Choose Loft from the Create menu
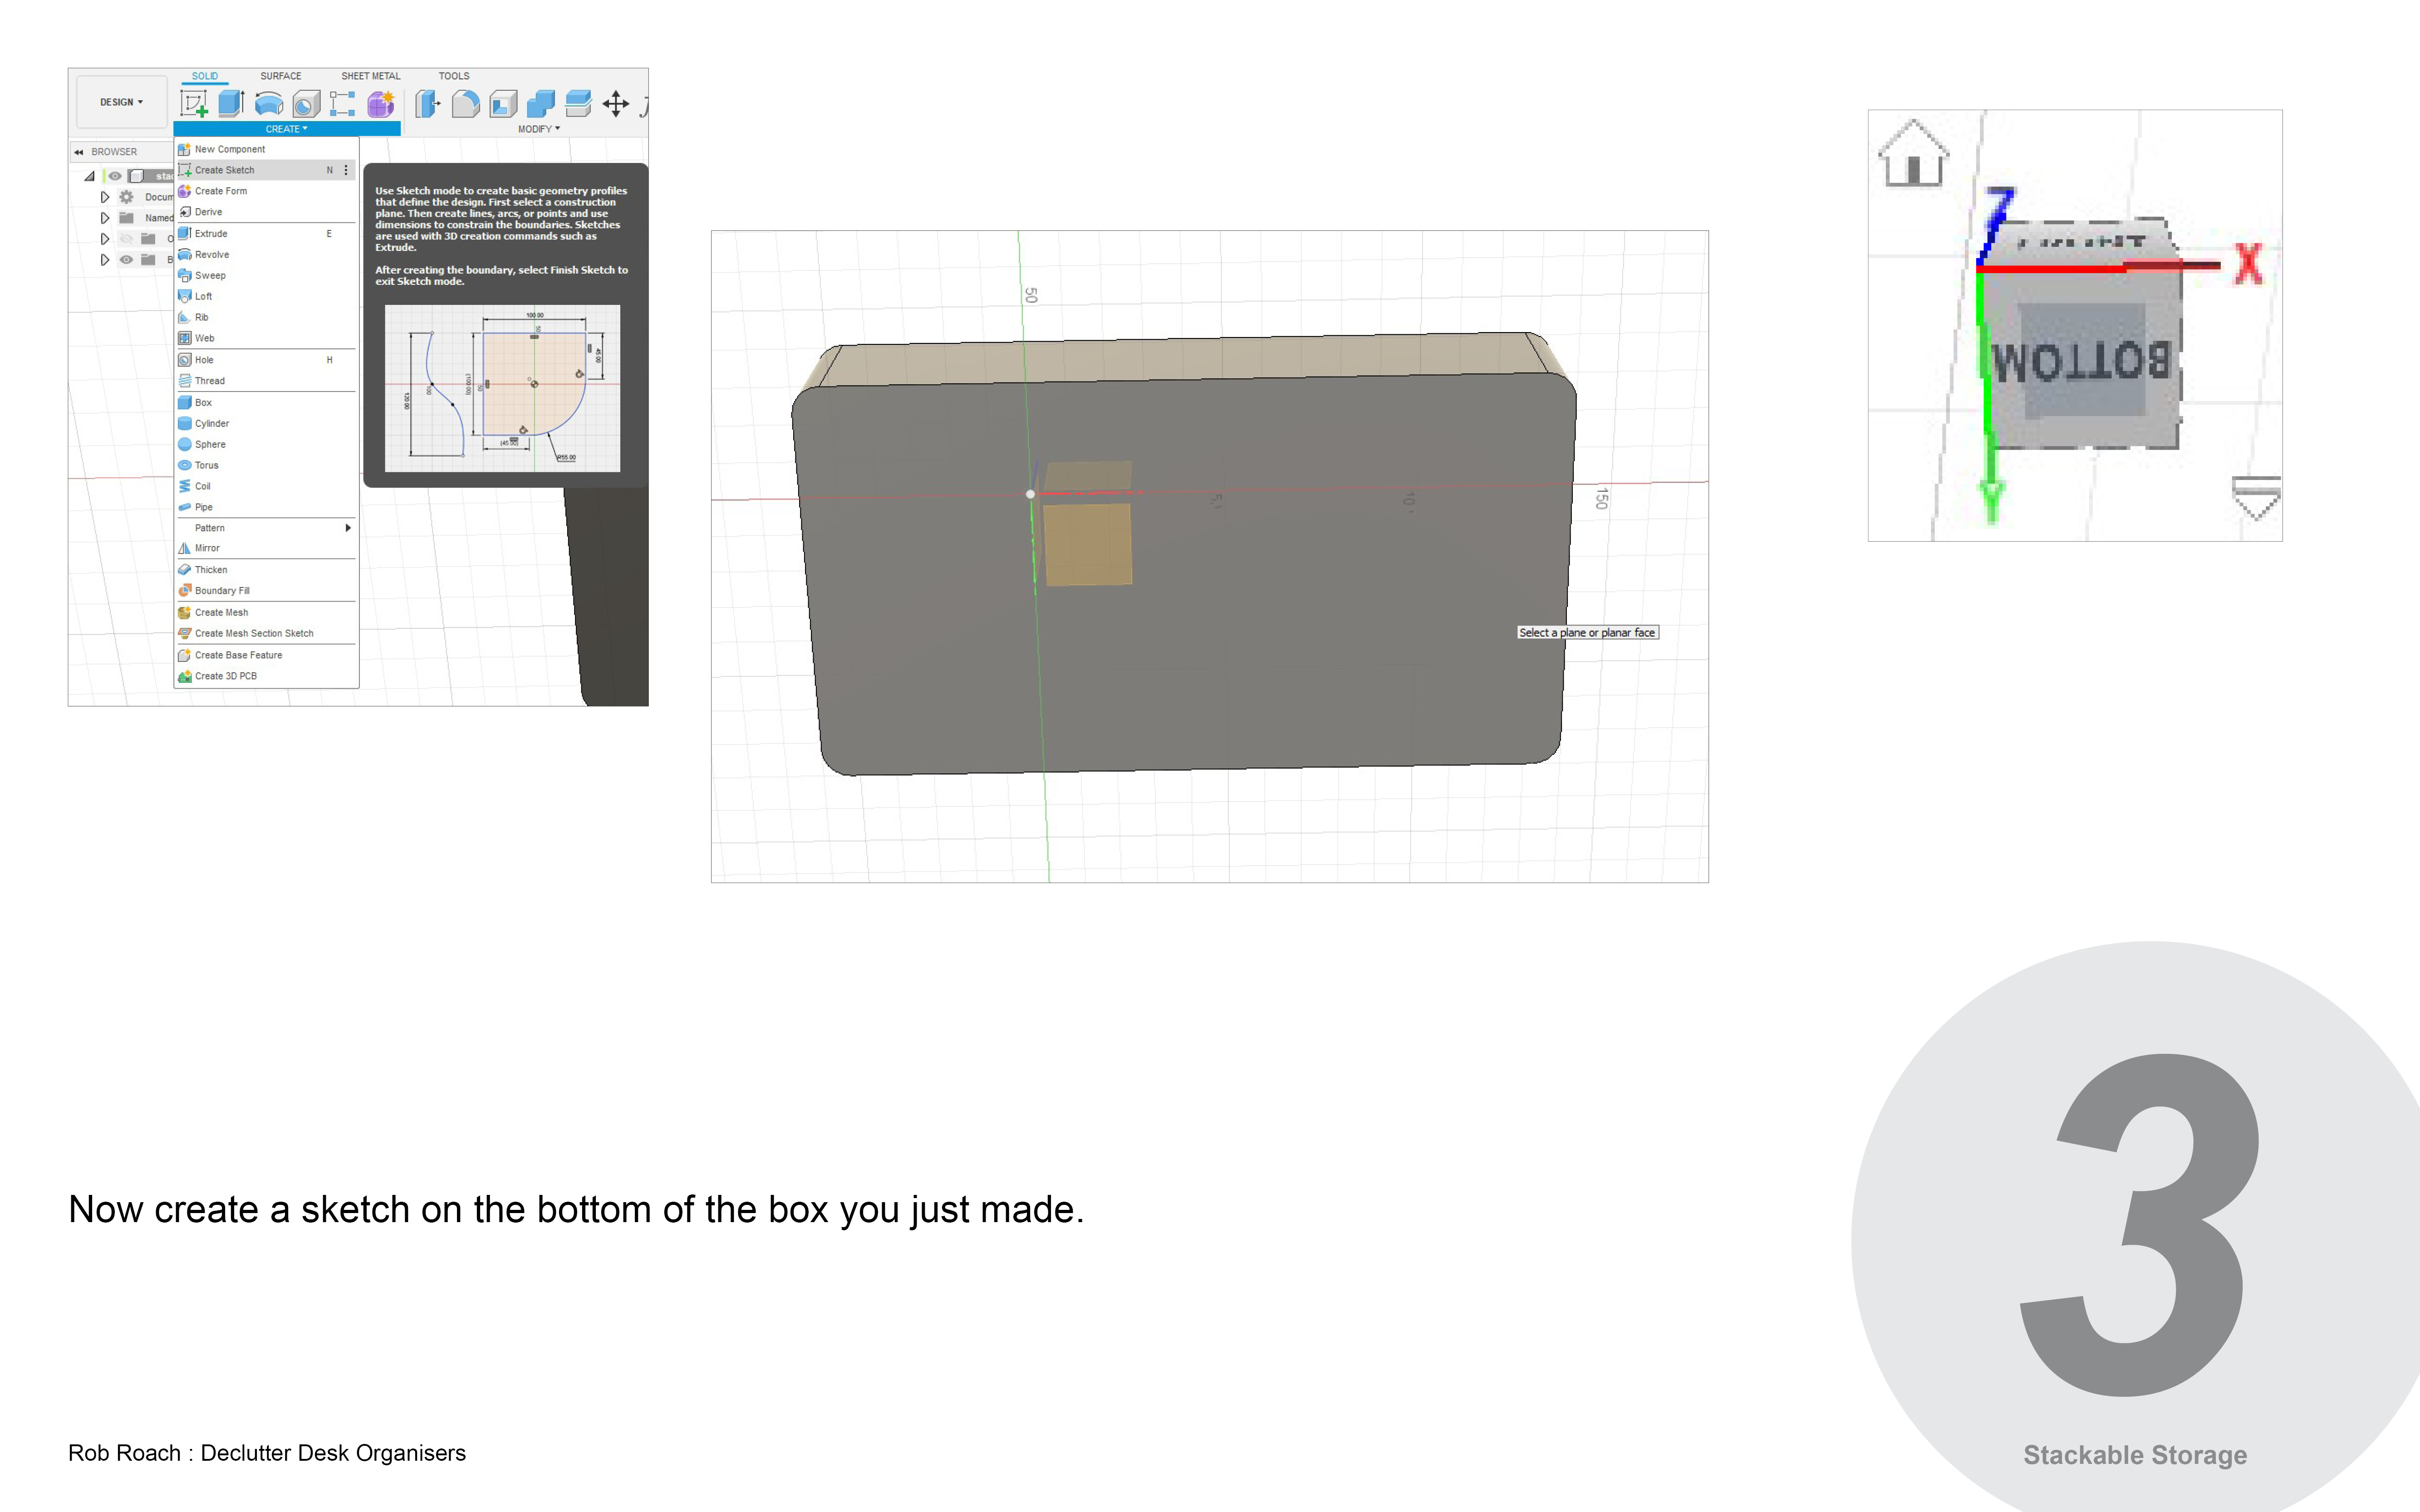 [x=266, y=297]
